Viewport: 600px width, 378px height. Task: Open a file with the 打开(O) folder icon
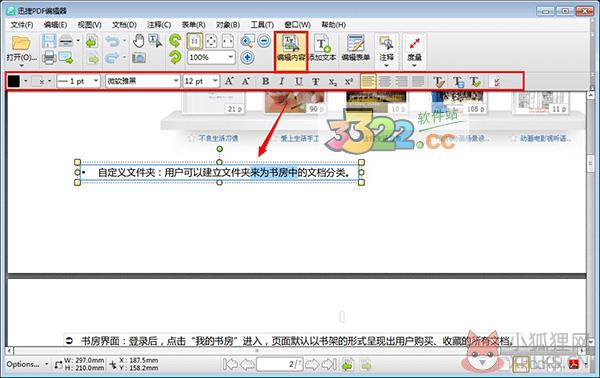click(21, 43)
